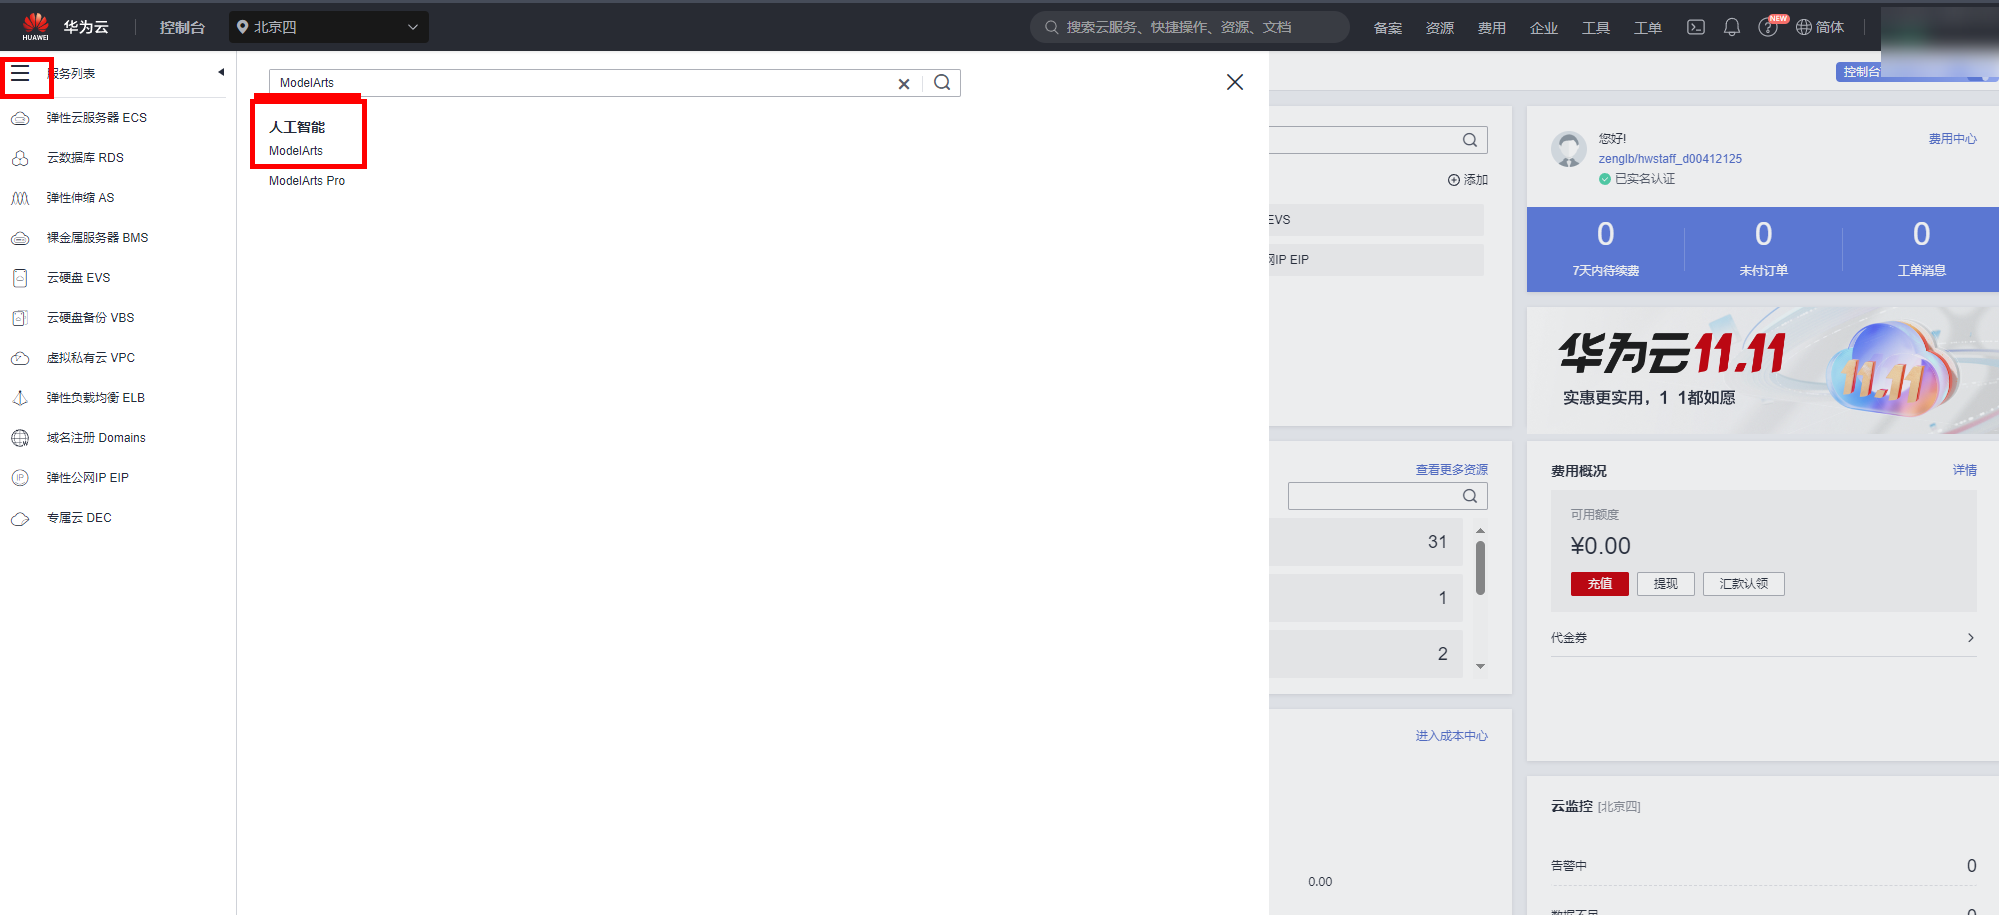This screenshot has height=915, width=1999.
Task: Click the user avatar icon
Action: point(1569,150)
